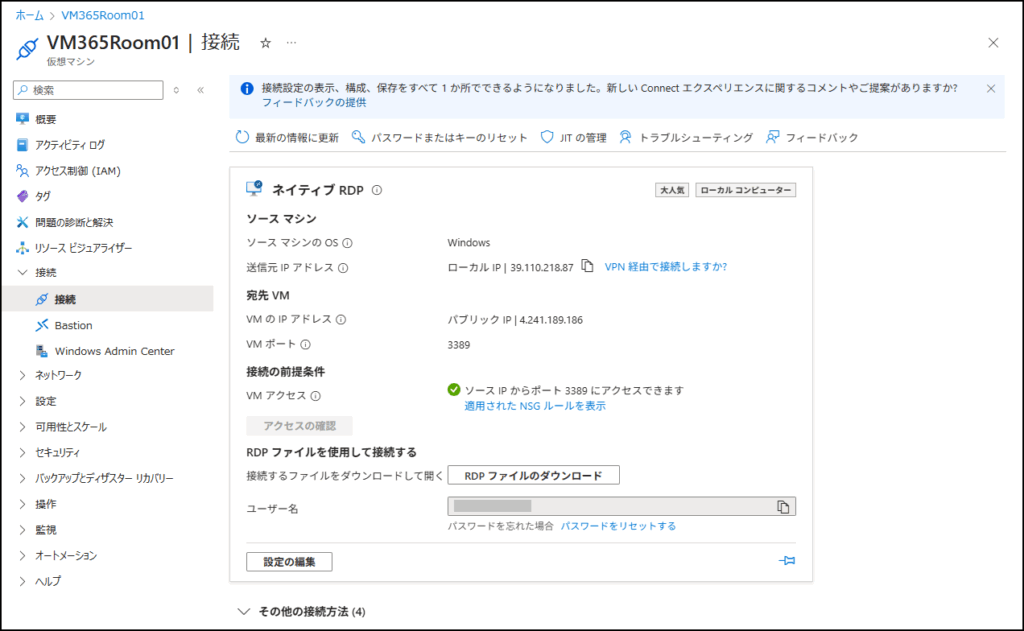Click the favorite star icon beside title

[x=265, y=43]
